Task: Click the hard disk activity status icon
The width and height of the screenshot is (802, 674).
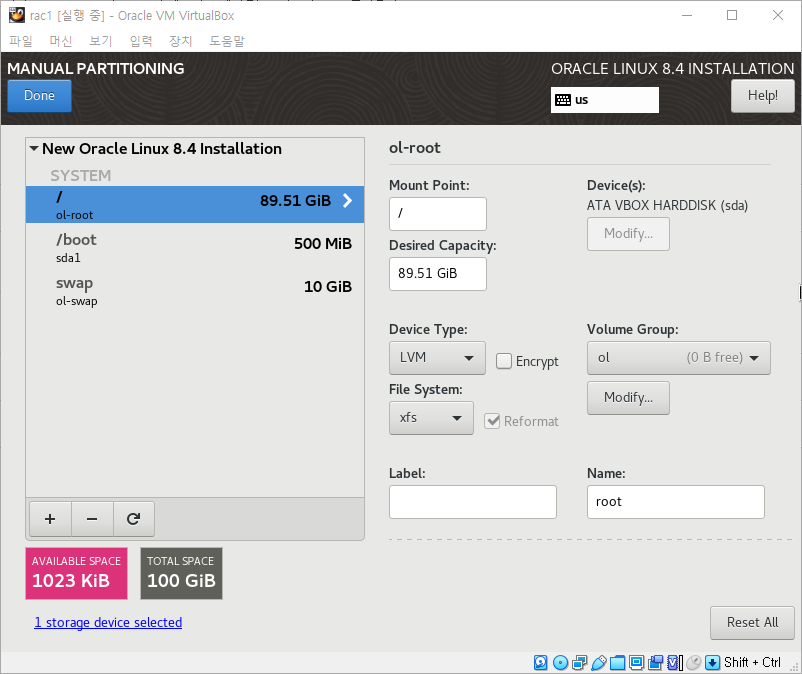Action: coord(541,663)
